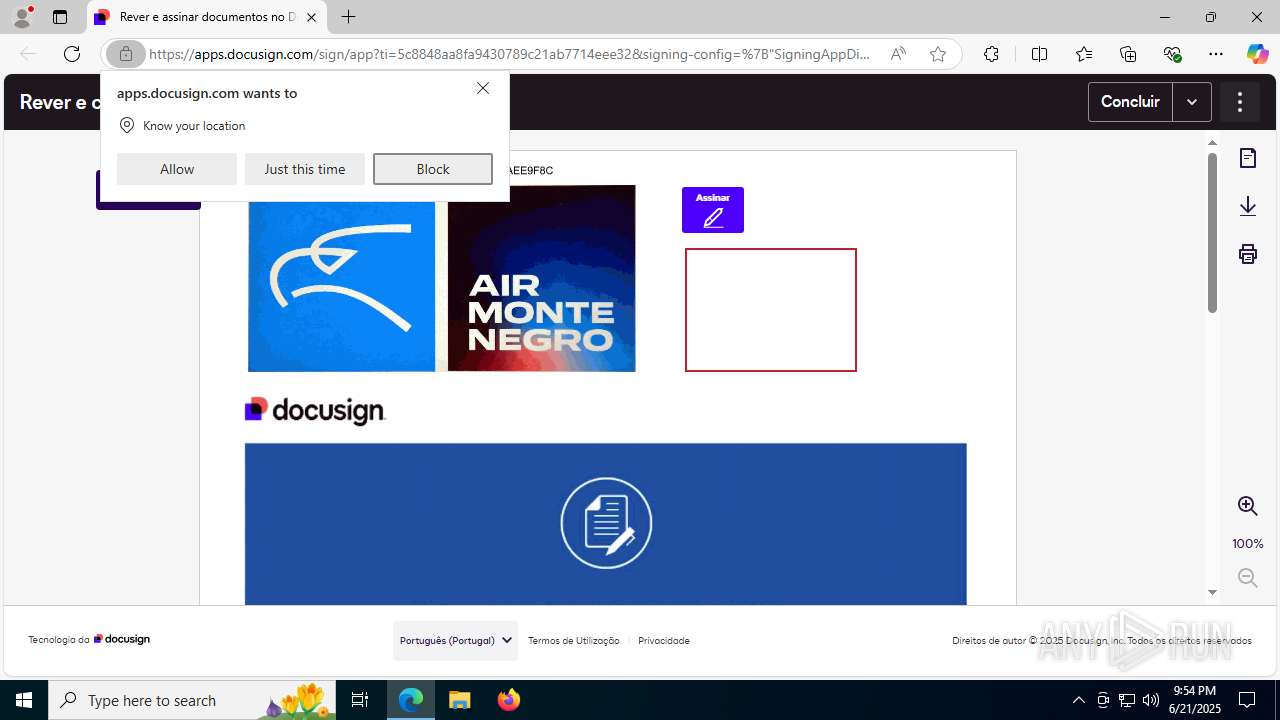Open the Favorites list
This screenshot has width=1280, height=720.
pyautogui.click(x=1084, y=54)
